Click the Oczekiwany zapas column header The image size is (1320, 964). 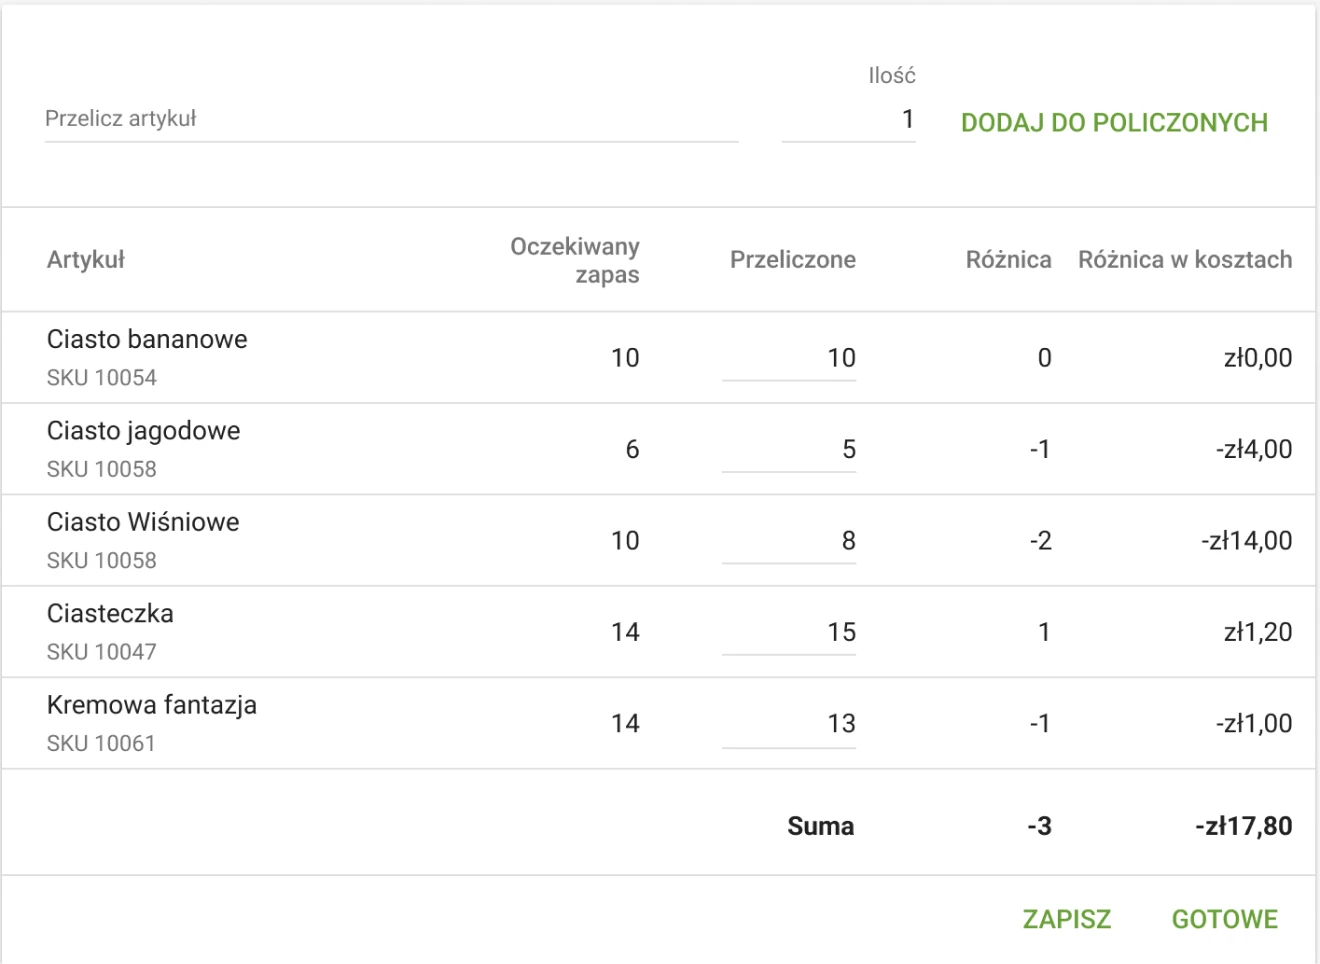tap(575, 260)
